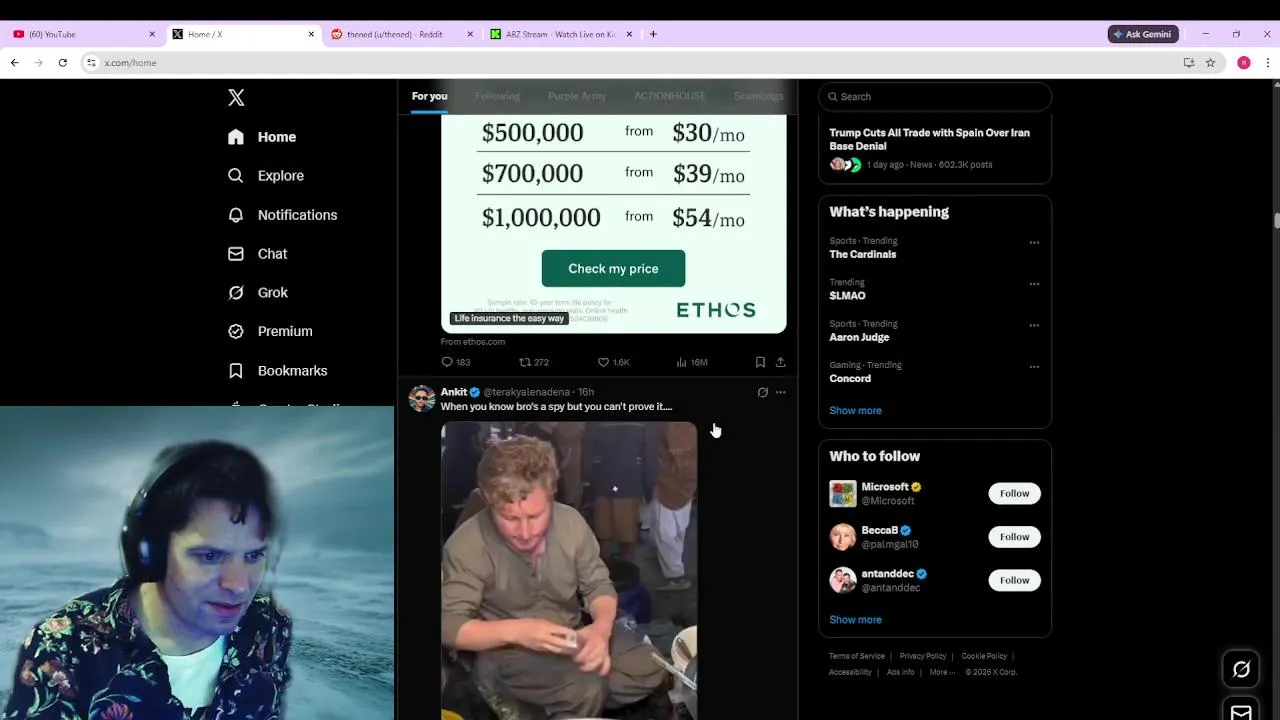This screenshot has height=720, width=1280.
Task: Close the Reddit tab
Action: [470, 34]
